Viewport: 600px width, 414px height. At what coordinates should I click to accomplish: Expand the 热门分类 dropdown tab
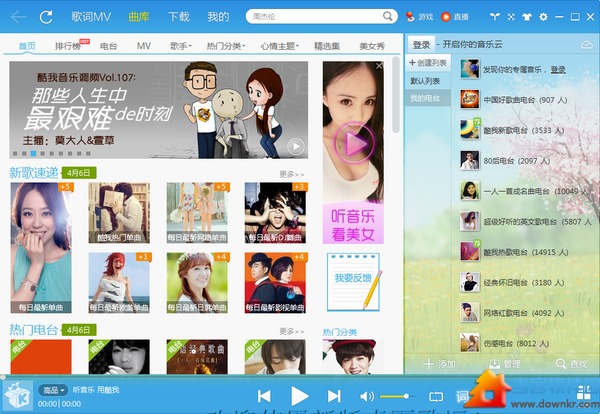tap(225, 46)
